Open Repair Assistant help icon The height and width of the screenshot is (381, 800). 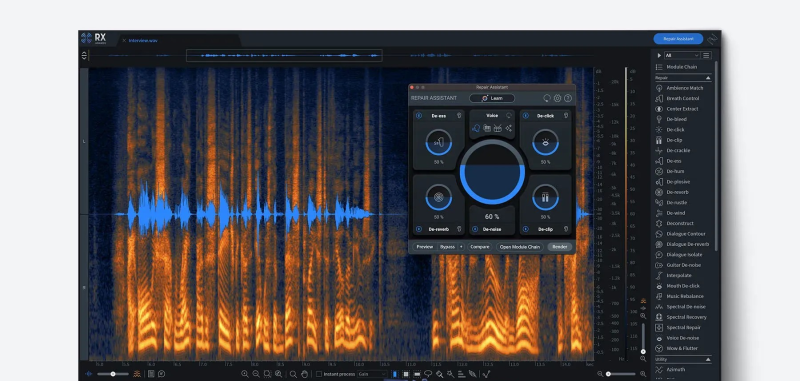pyautogui.click(x=568, y=98)
